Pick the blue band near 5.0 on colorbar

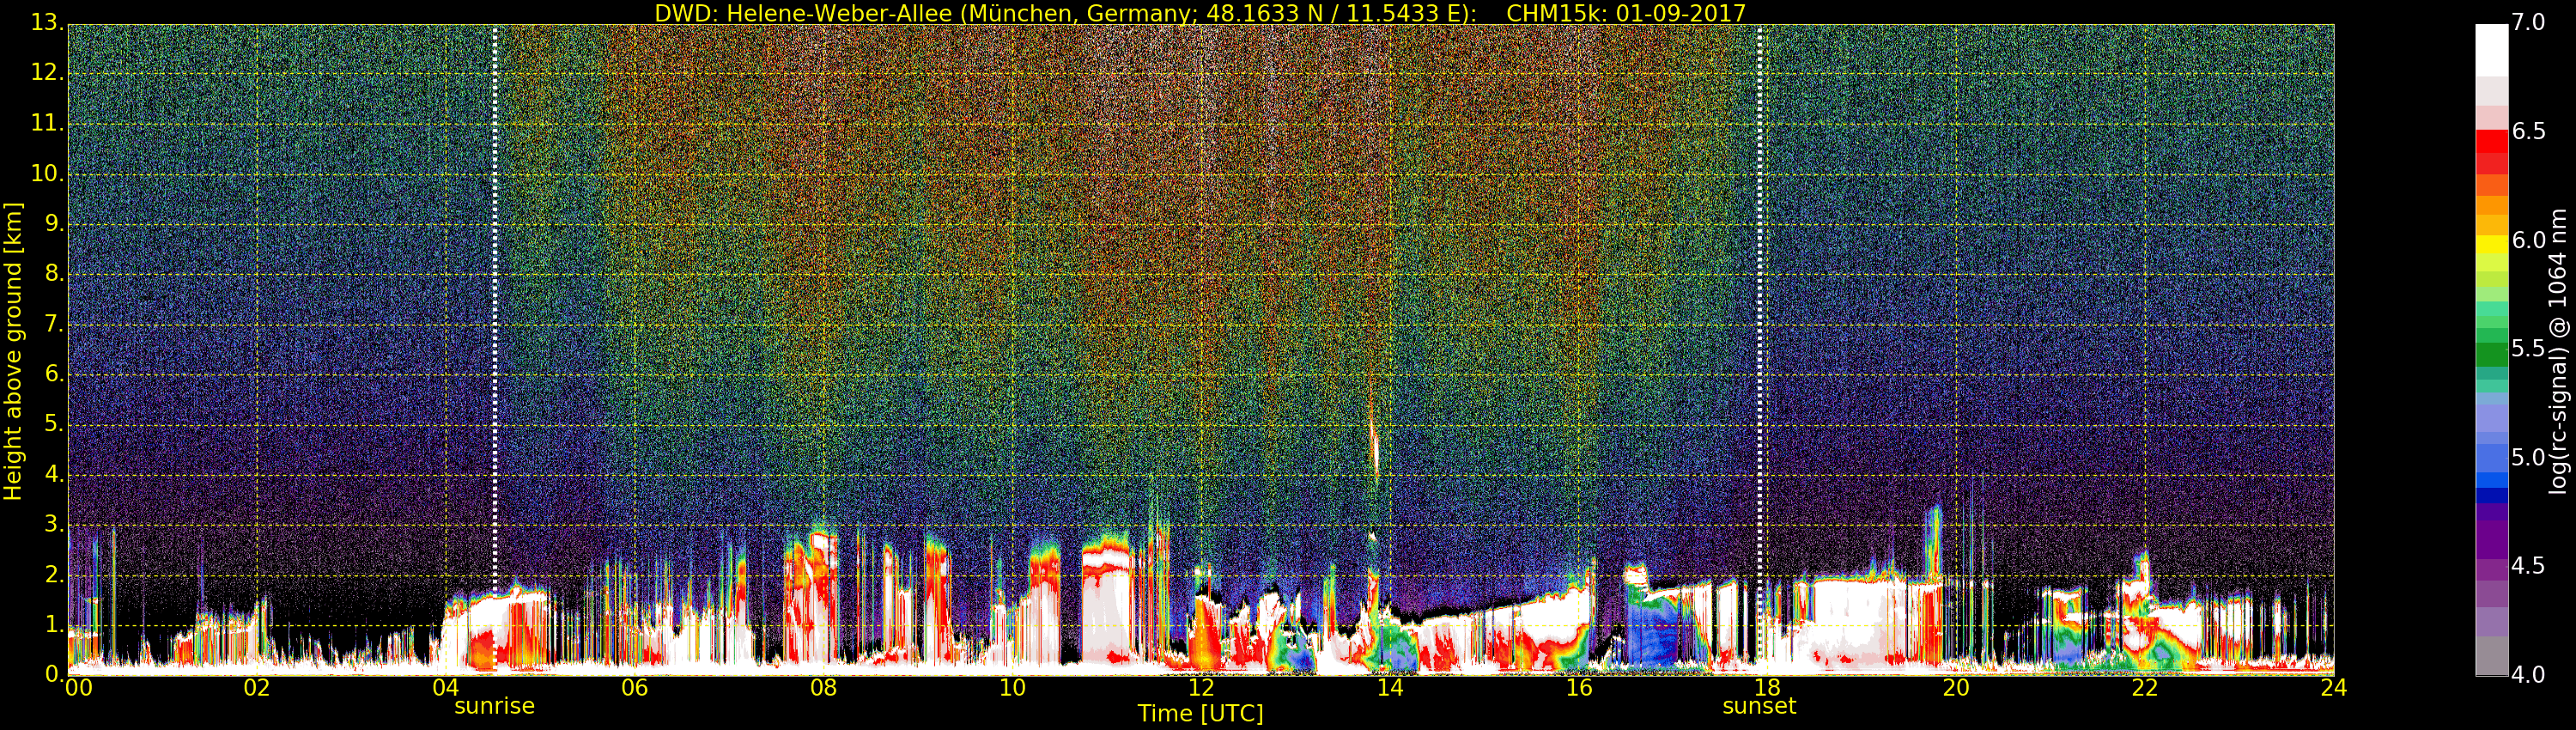[x=2491, y=459]
